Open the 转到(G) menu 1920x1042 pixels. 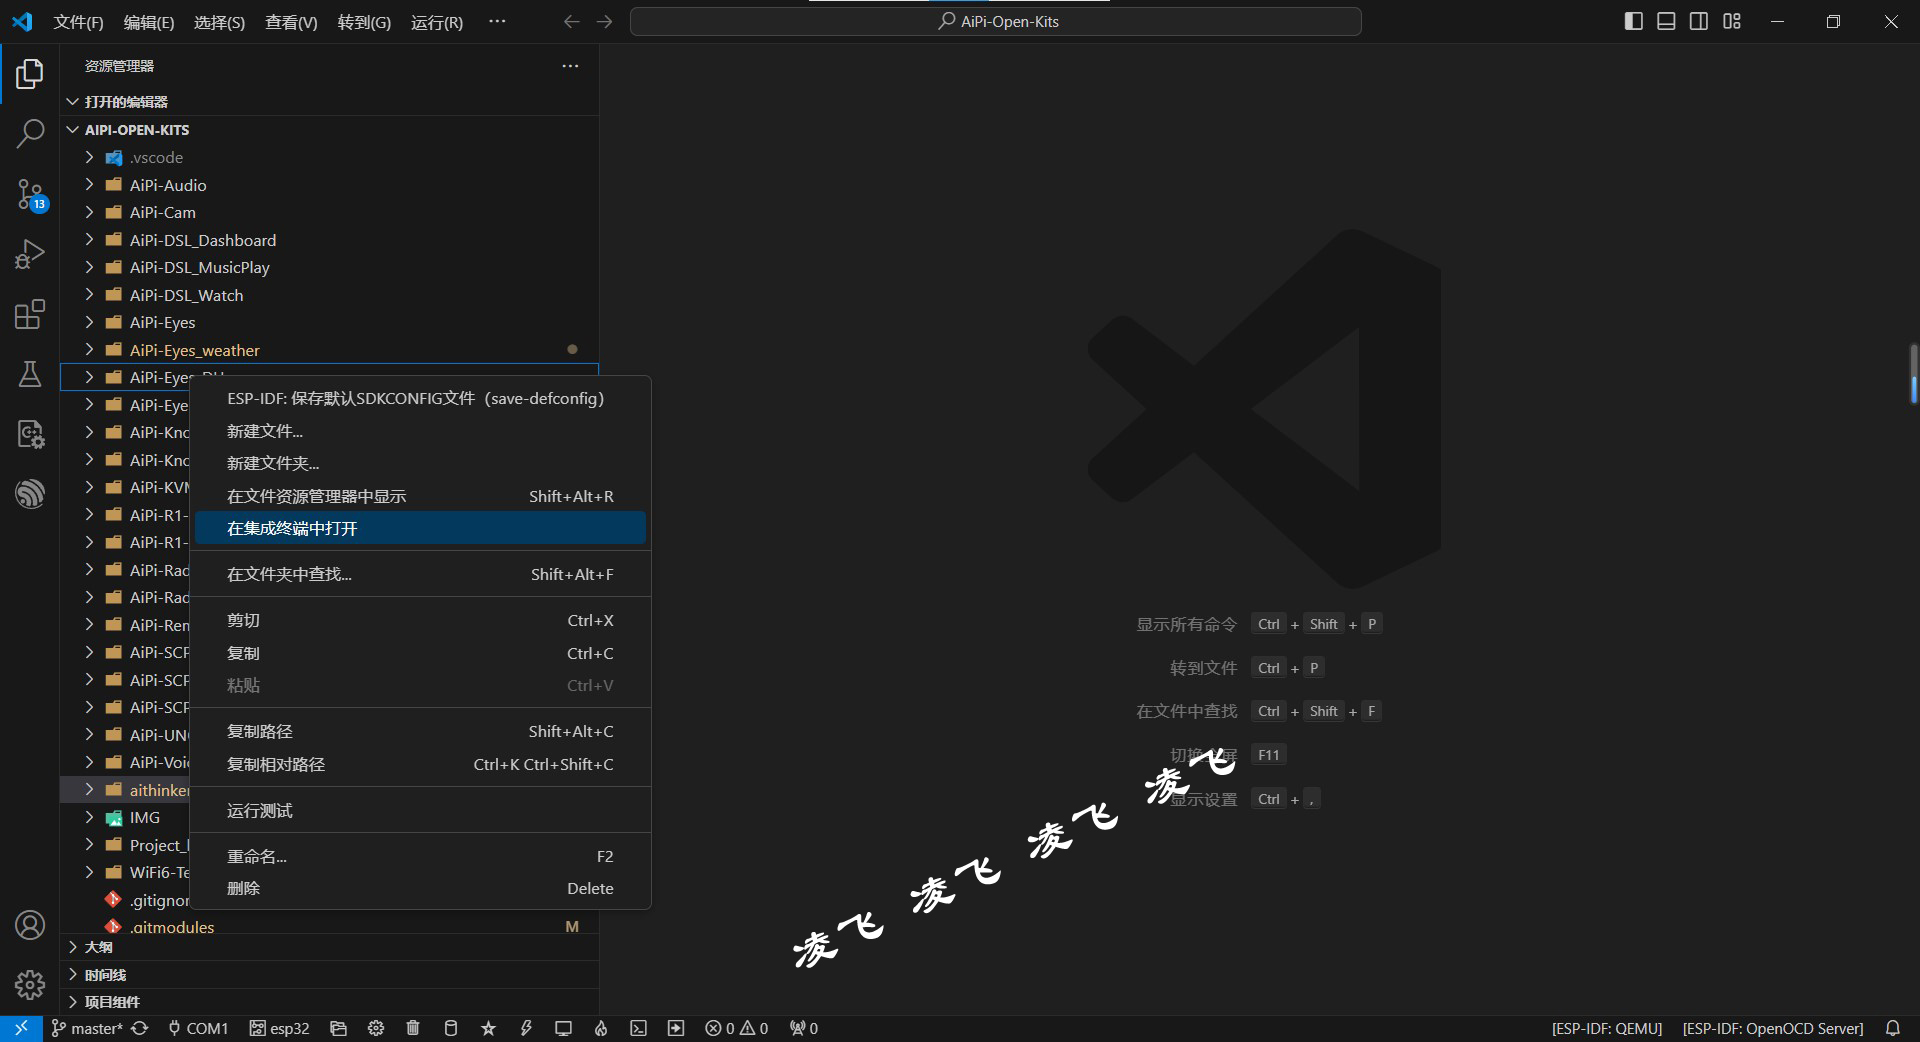(x=364, y=22)
